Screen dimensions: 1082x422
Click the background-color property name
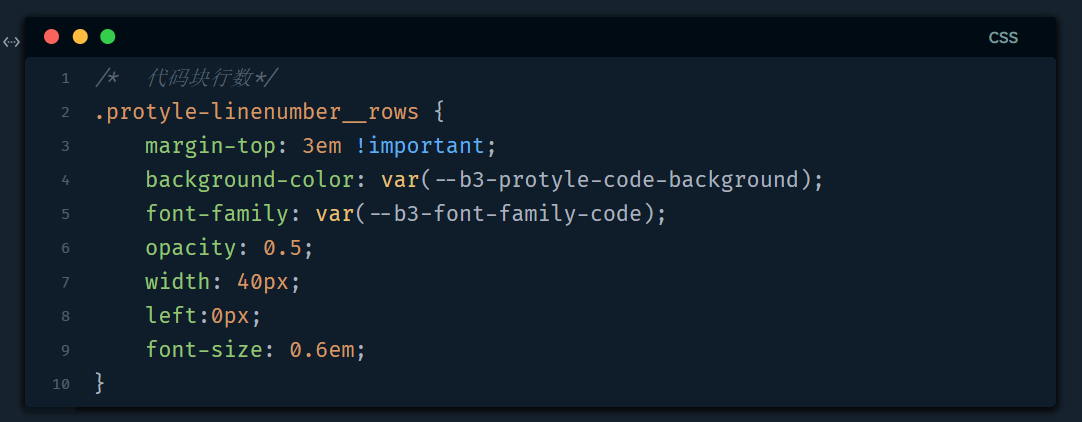pyautogui.click(x=254, y=180)
